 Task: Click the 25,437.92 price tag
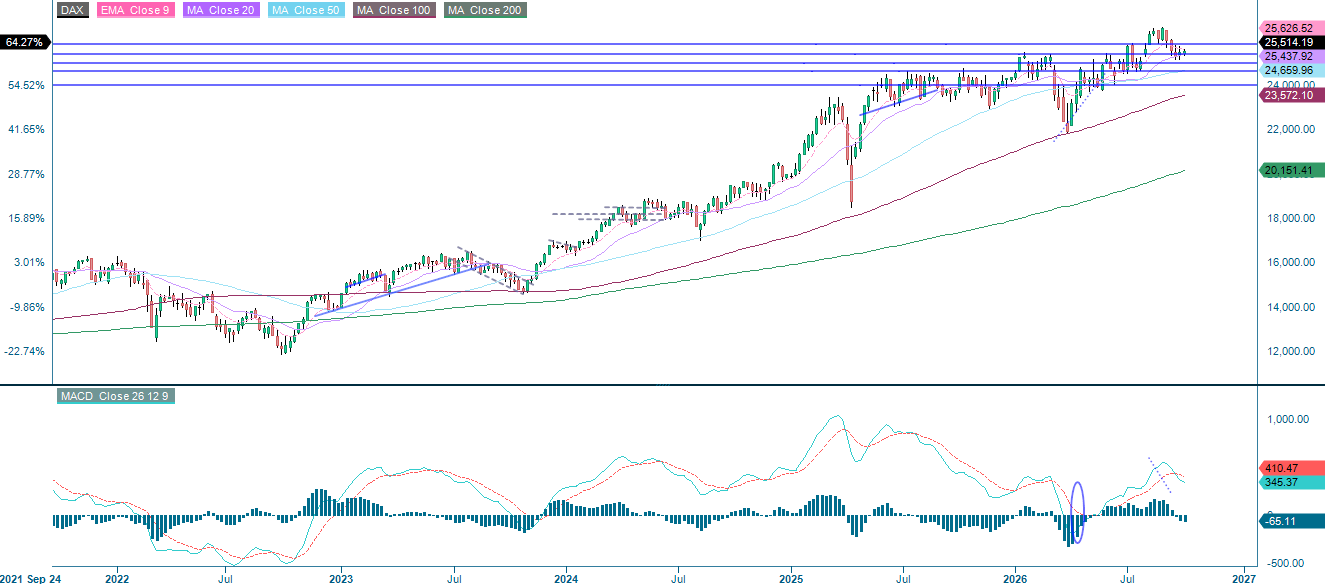pos(1291,57)
